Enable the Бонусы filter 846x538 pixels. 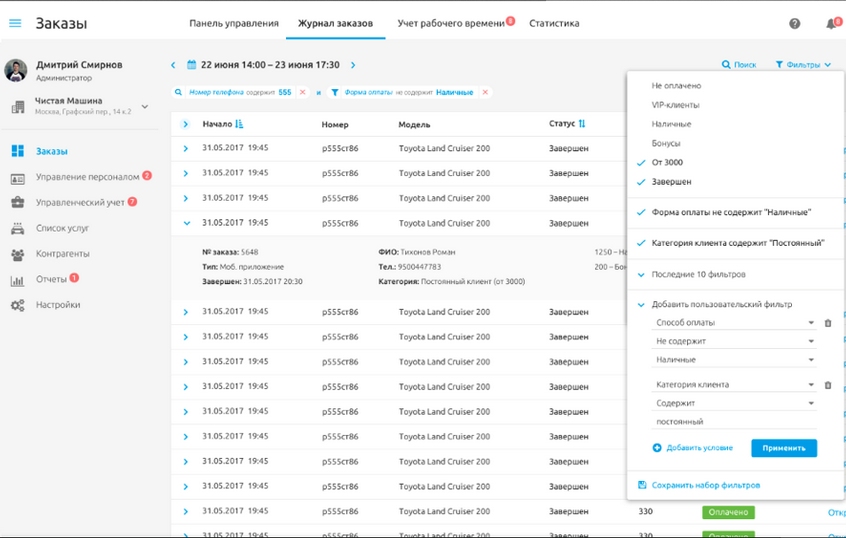[x=666, y=144]
